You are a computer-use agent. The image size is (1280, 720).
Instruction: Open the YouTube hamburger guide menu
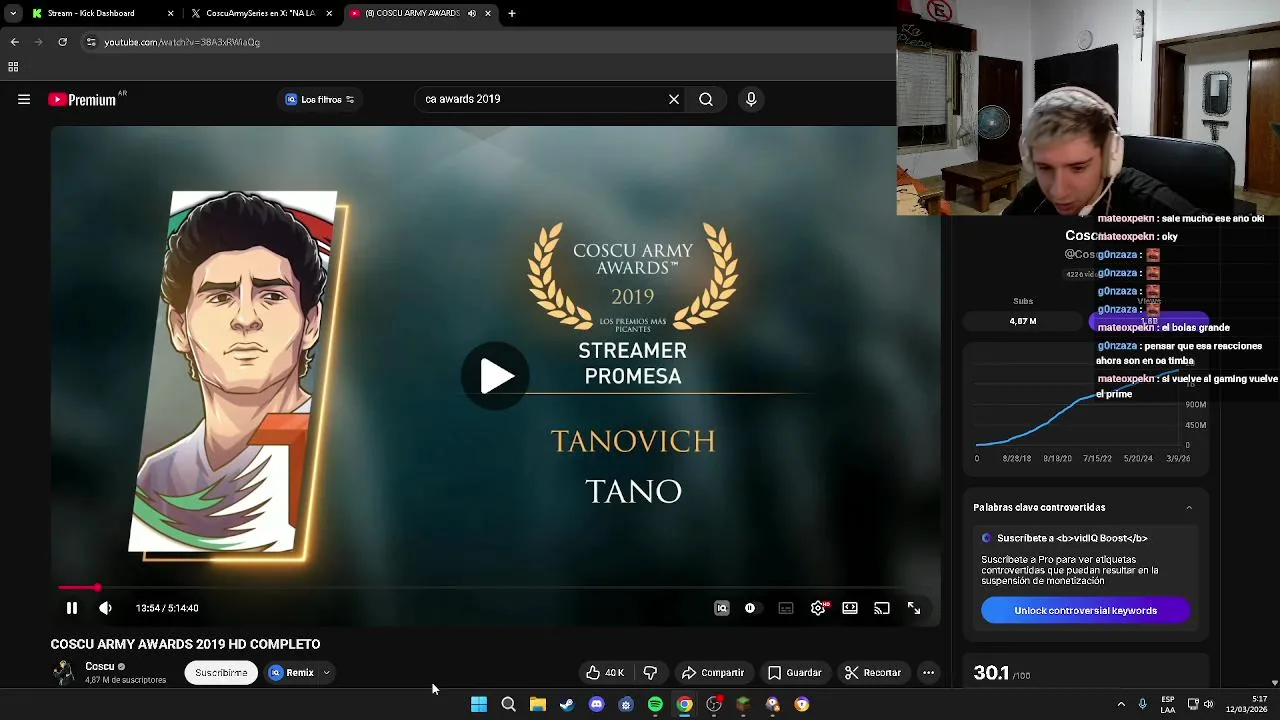point(24,99)
